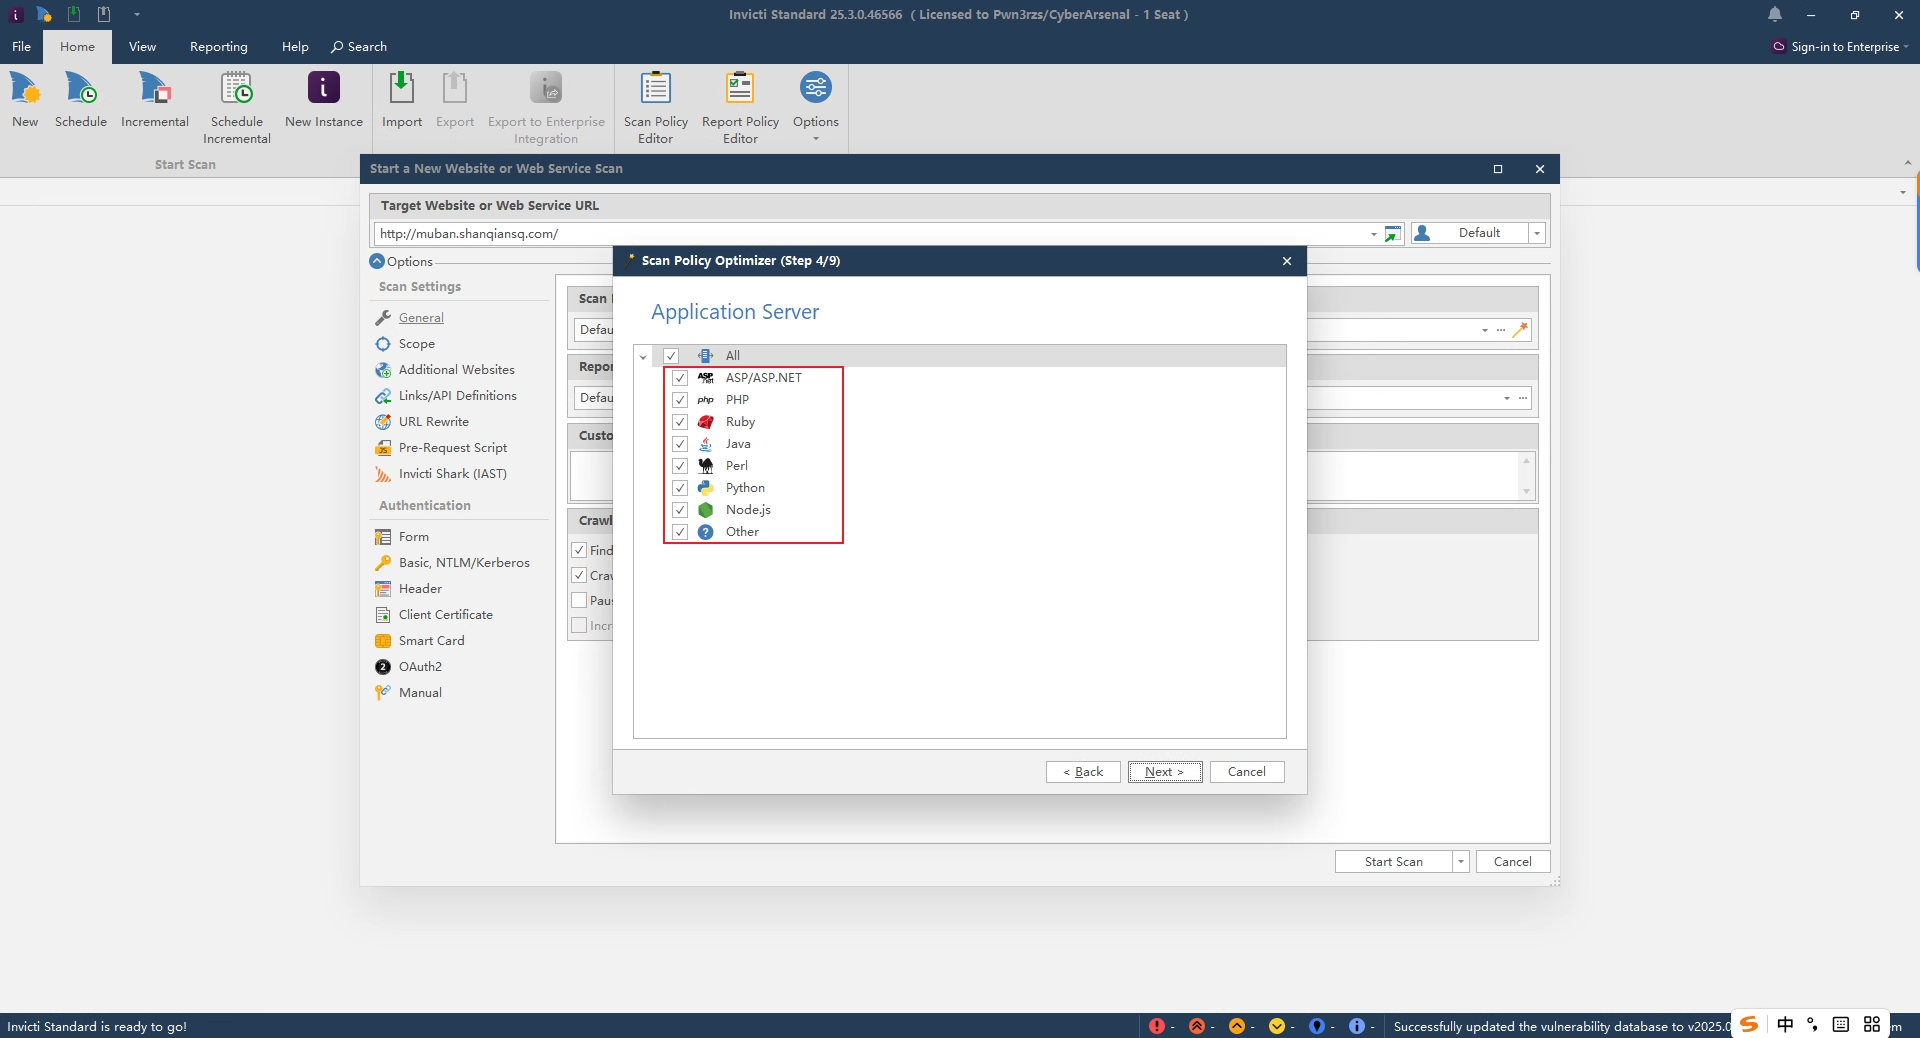Open the Scan Policy Editor

click(656, 108)
